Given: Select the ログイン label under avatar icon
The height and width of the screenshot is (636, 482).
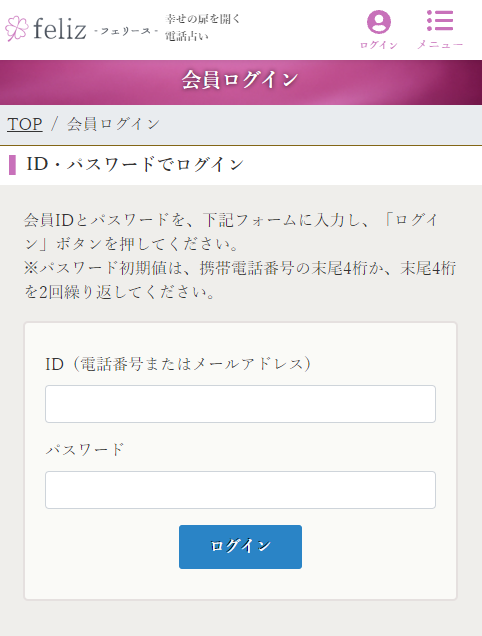Looking at the screenshot, I should point(379,45).
